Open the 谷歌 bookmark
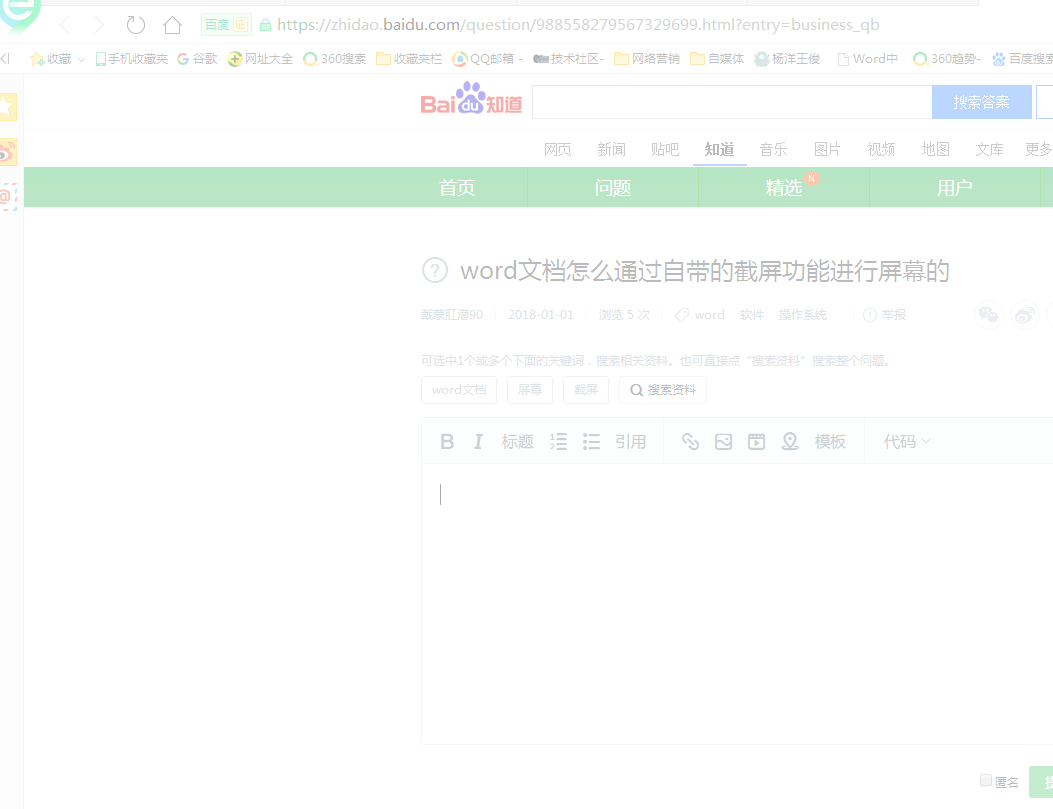Screen dimensions: 1053x809 (197, 59)
